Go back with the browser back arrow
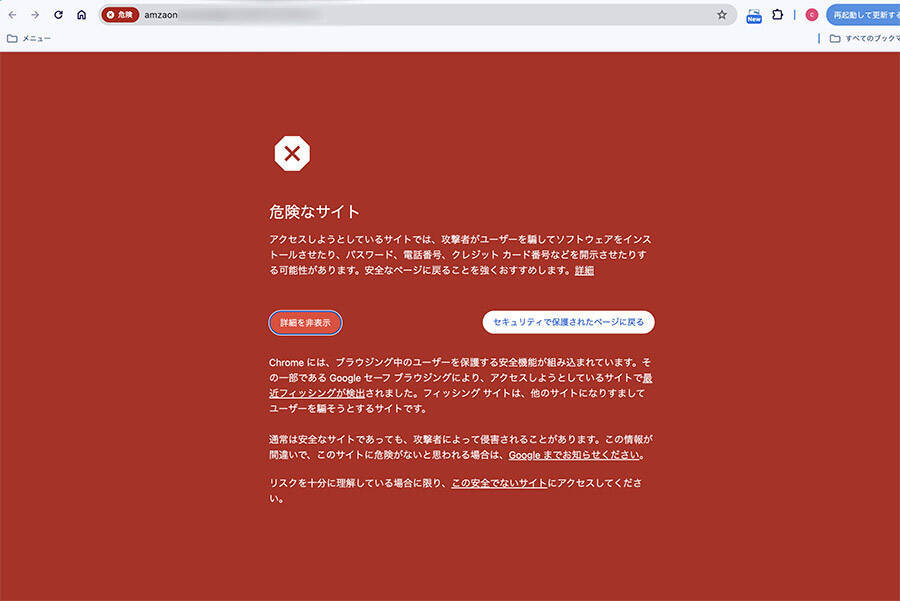This screenshot has height=601, width=900. [x=12, y=15]
